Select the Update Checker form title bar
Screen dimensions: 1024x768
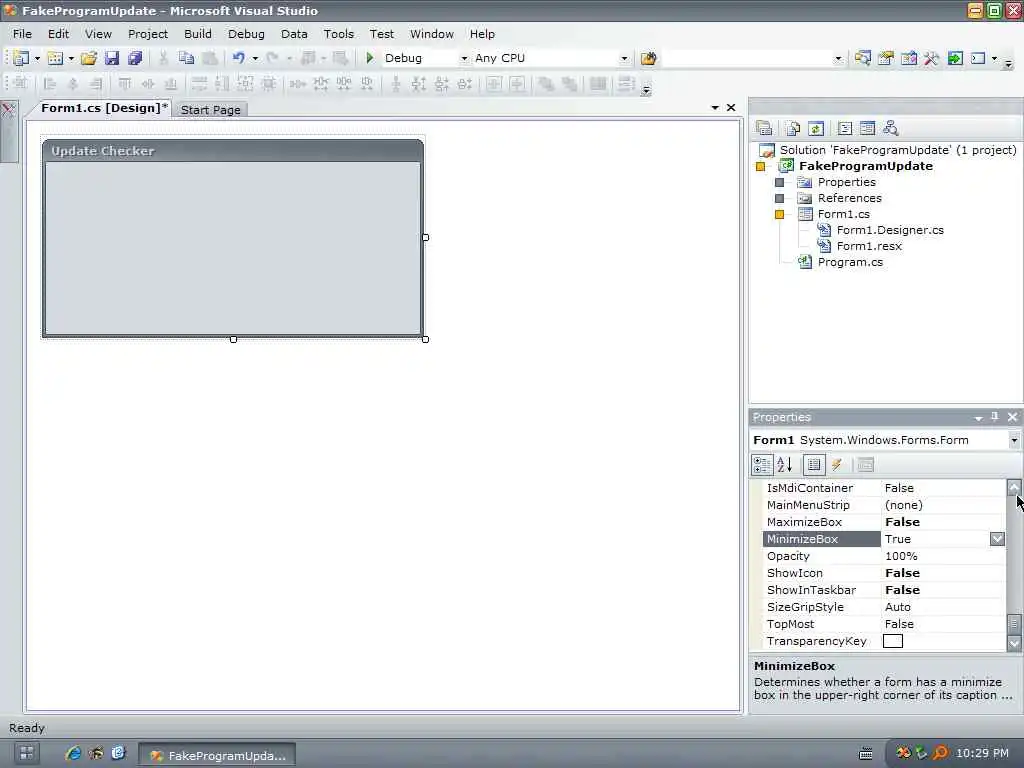pos(233,151)
